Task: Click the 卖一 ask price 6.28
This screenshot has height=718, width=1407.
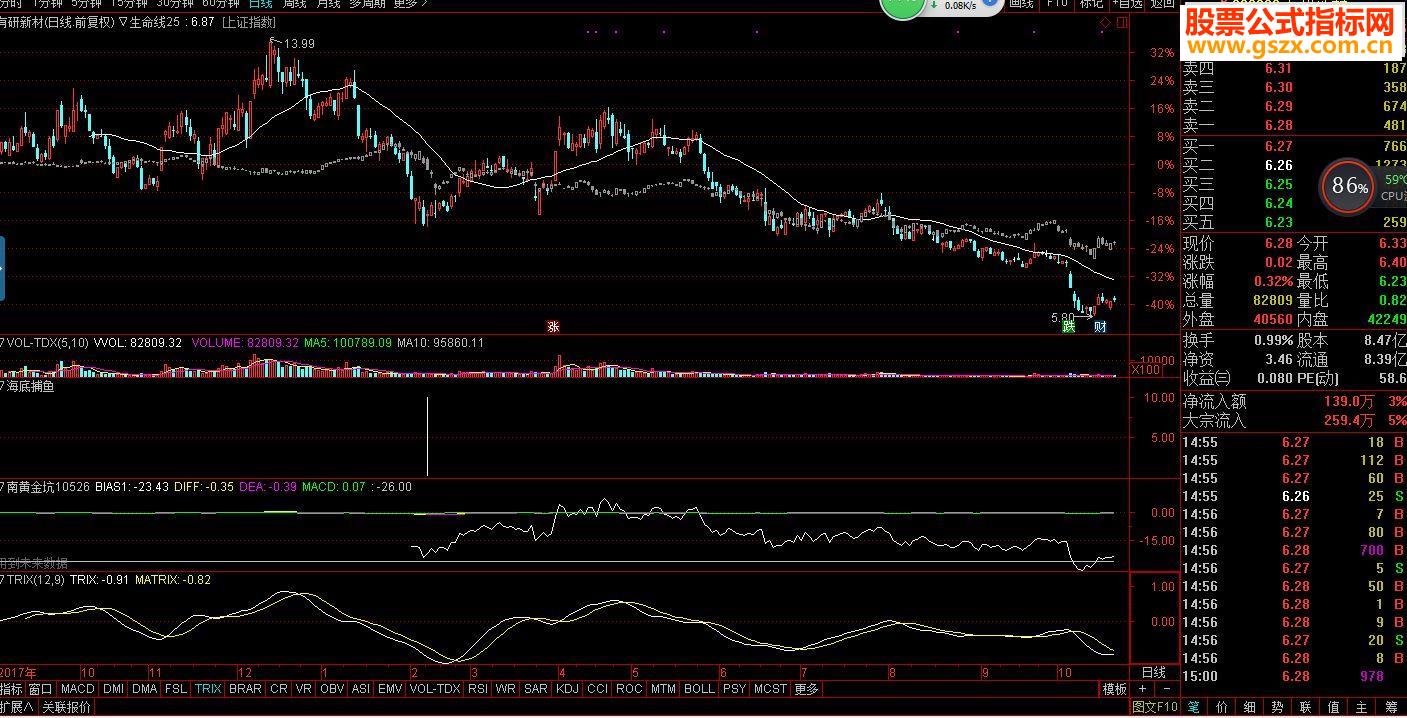Action: 1278,125
